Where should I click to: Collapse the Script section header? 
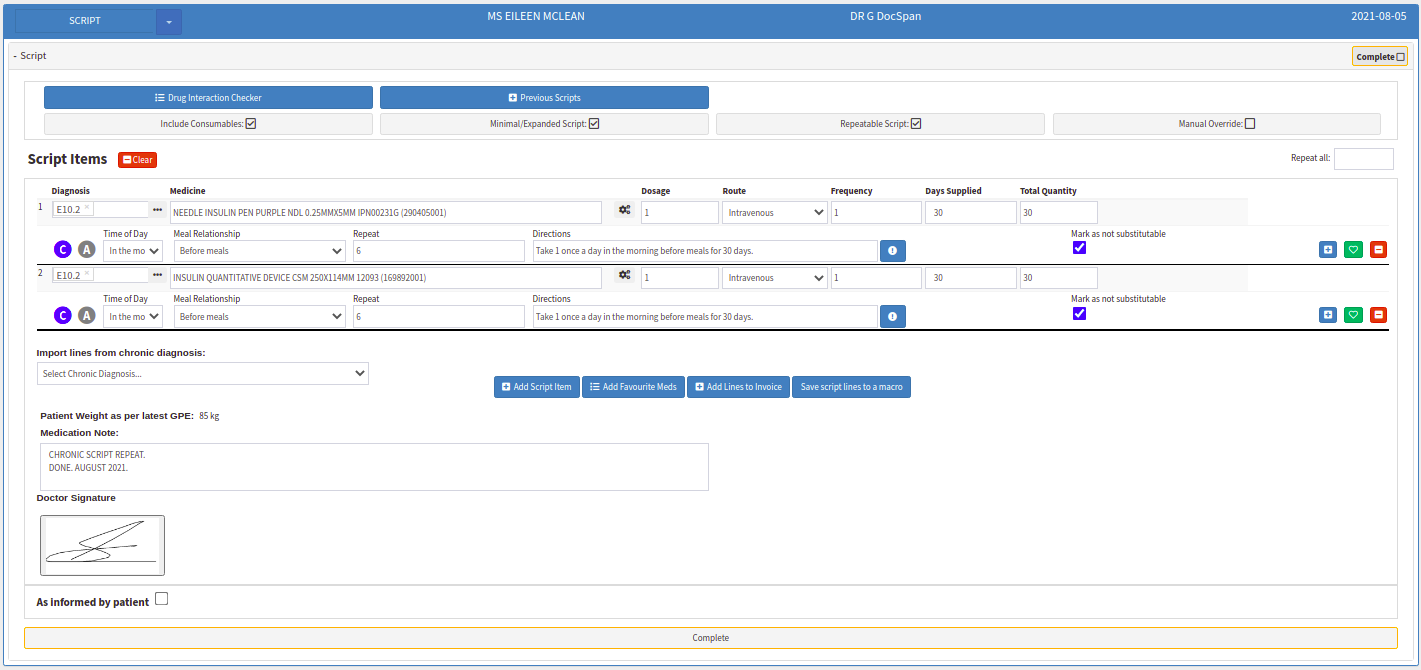30,56
